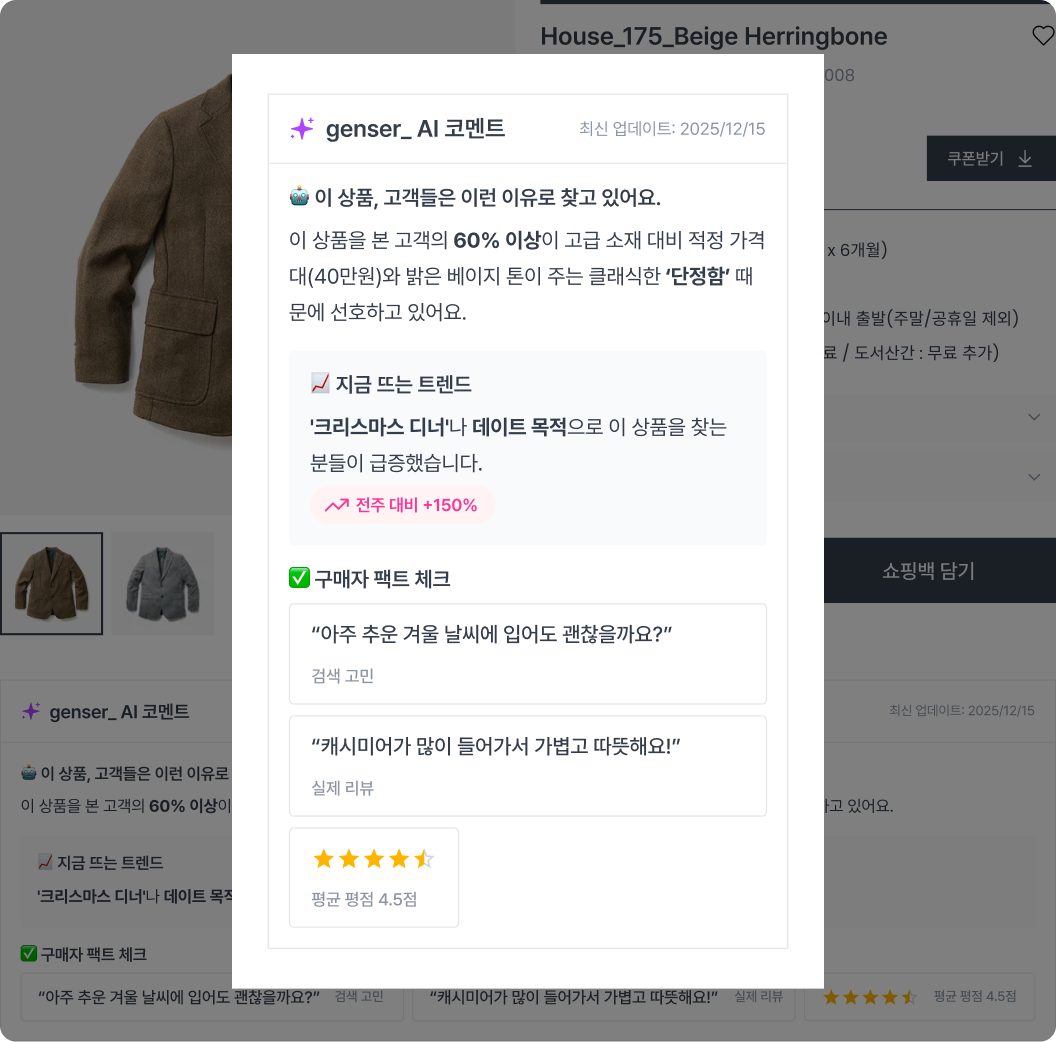The image size is (1056, 1042).
Task: Expand the first option dropdown chevron
Action: 1034,417
